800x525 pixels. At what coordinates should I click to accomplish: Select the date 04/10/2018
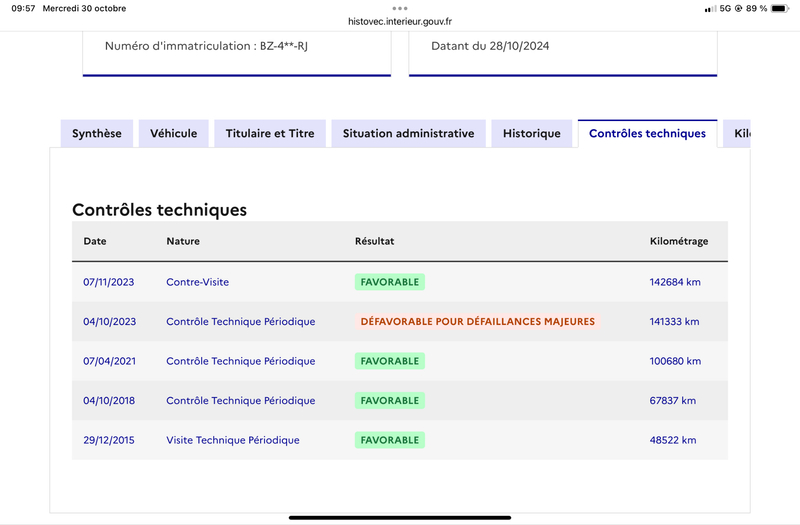(x=109, y=401)
